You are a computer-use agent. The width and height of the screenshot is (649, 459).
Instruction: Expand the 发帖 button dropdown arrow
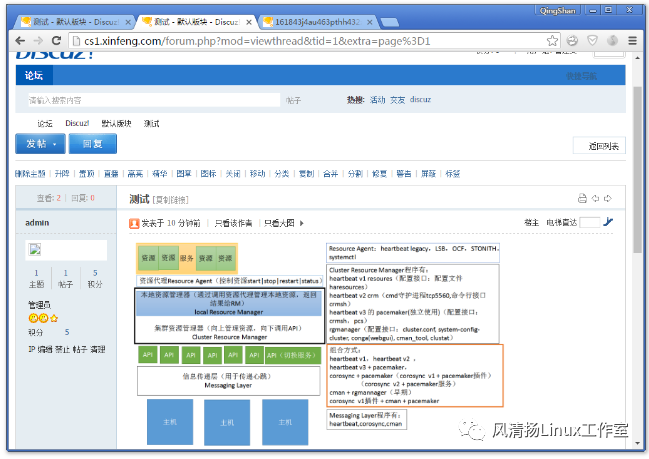55,144
